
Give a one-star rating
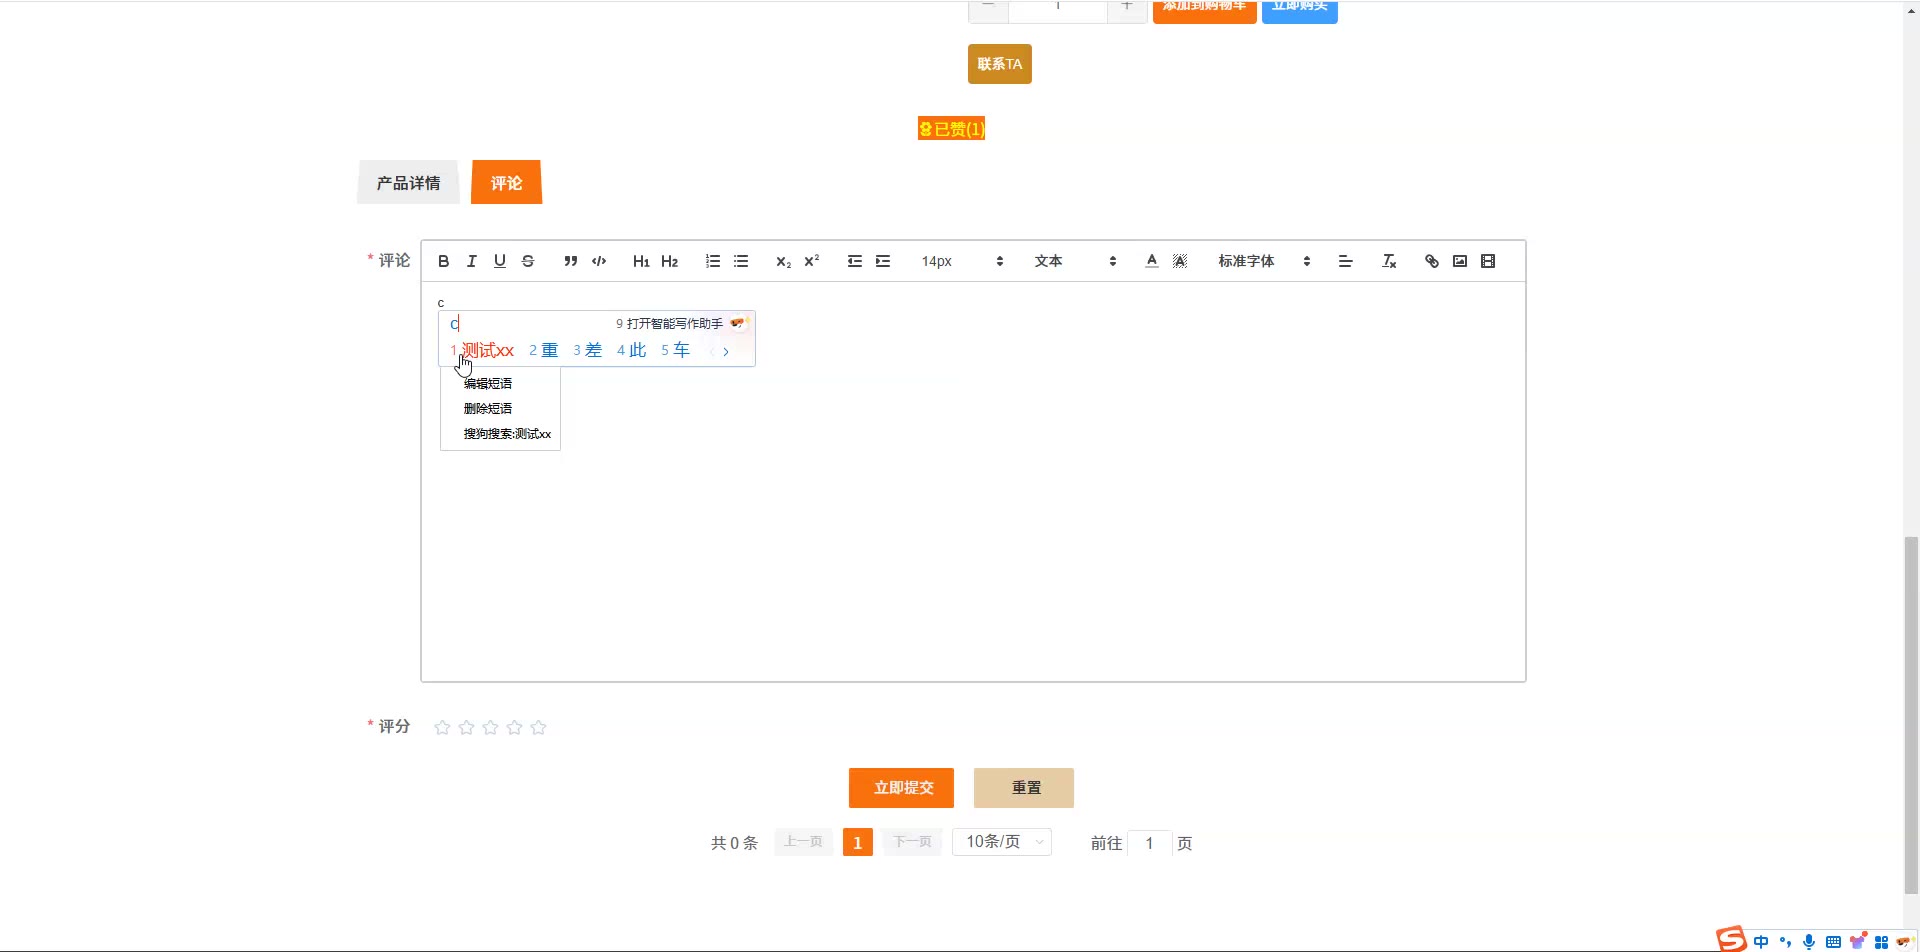pos(442,727)
